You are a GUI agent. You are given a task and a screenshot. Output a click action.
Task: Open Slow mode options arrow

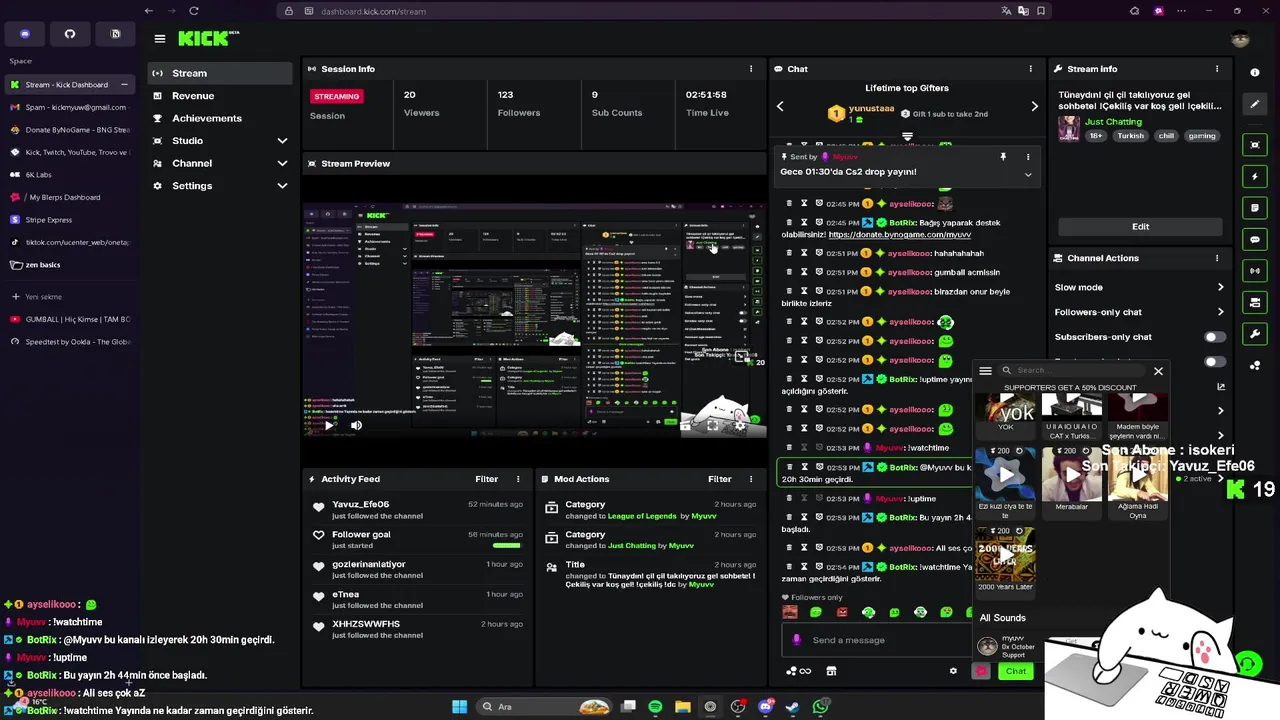tap(1220, 287)
